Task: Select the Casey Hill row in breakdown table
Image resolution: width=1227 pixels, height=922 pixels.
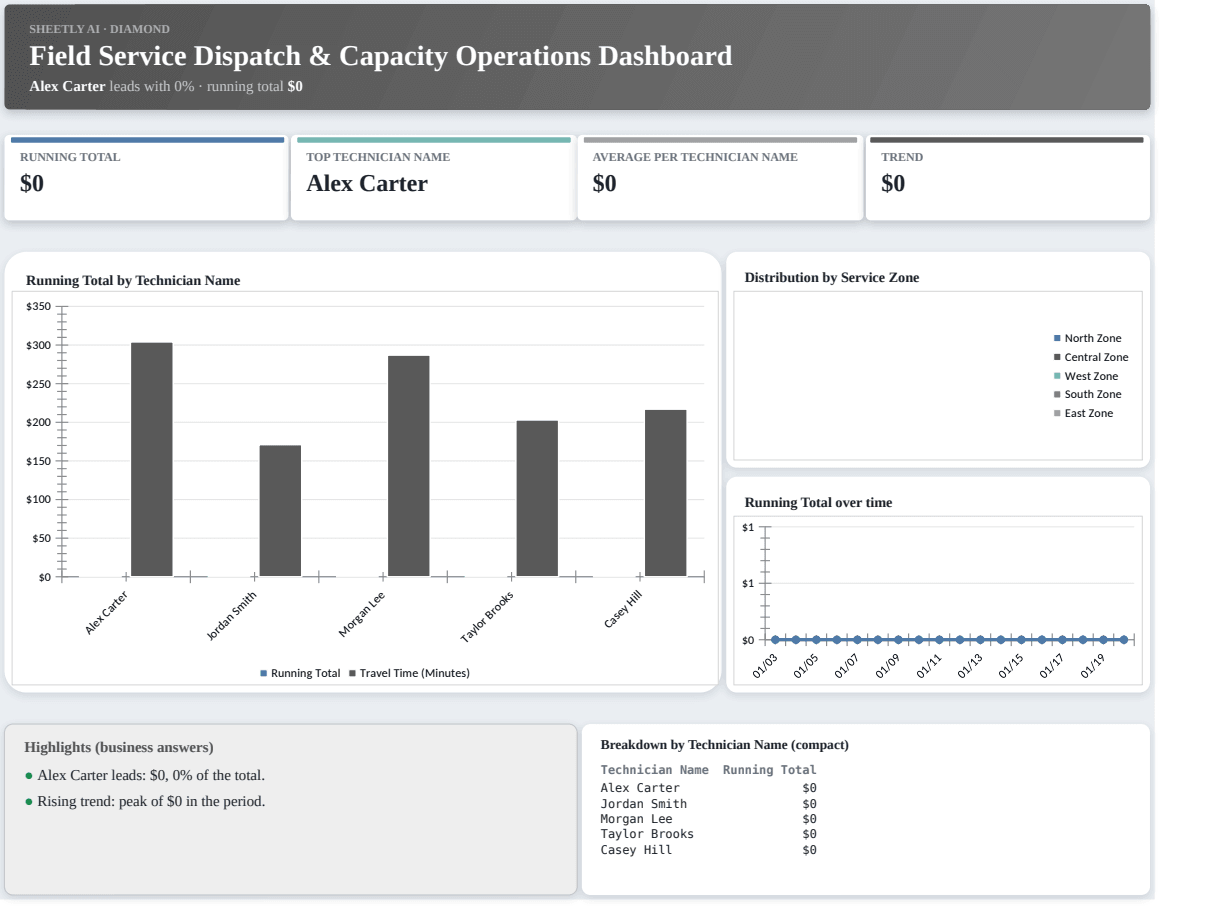Action: pyautogui.click(x=708, y=850)
